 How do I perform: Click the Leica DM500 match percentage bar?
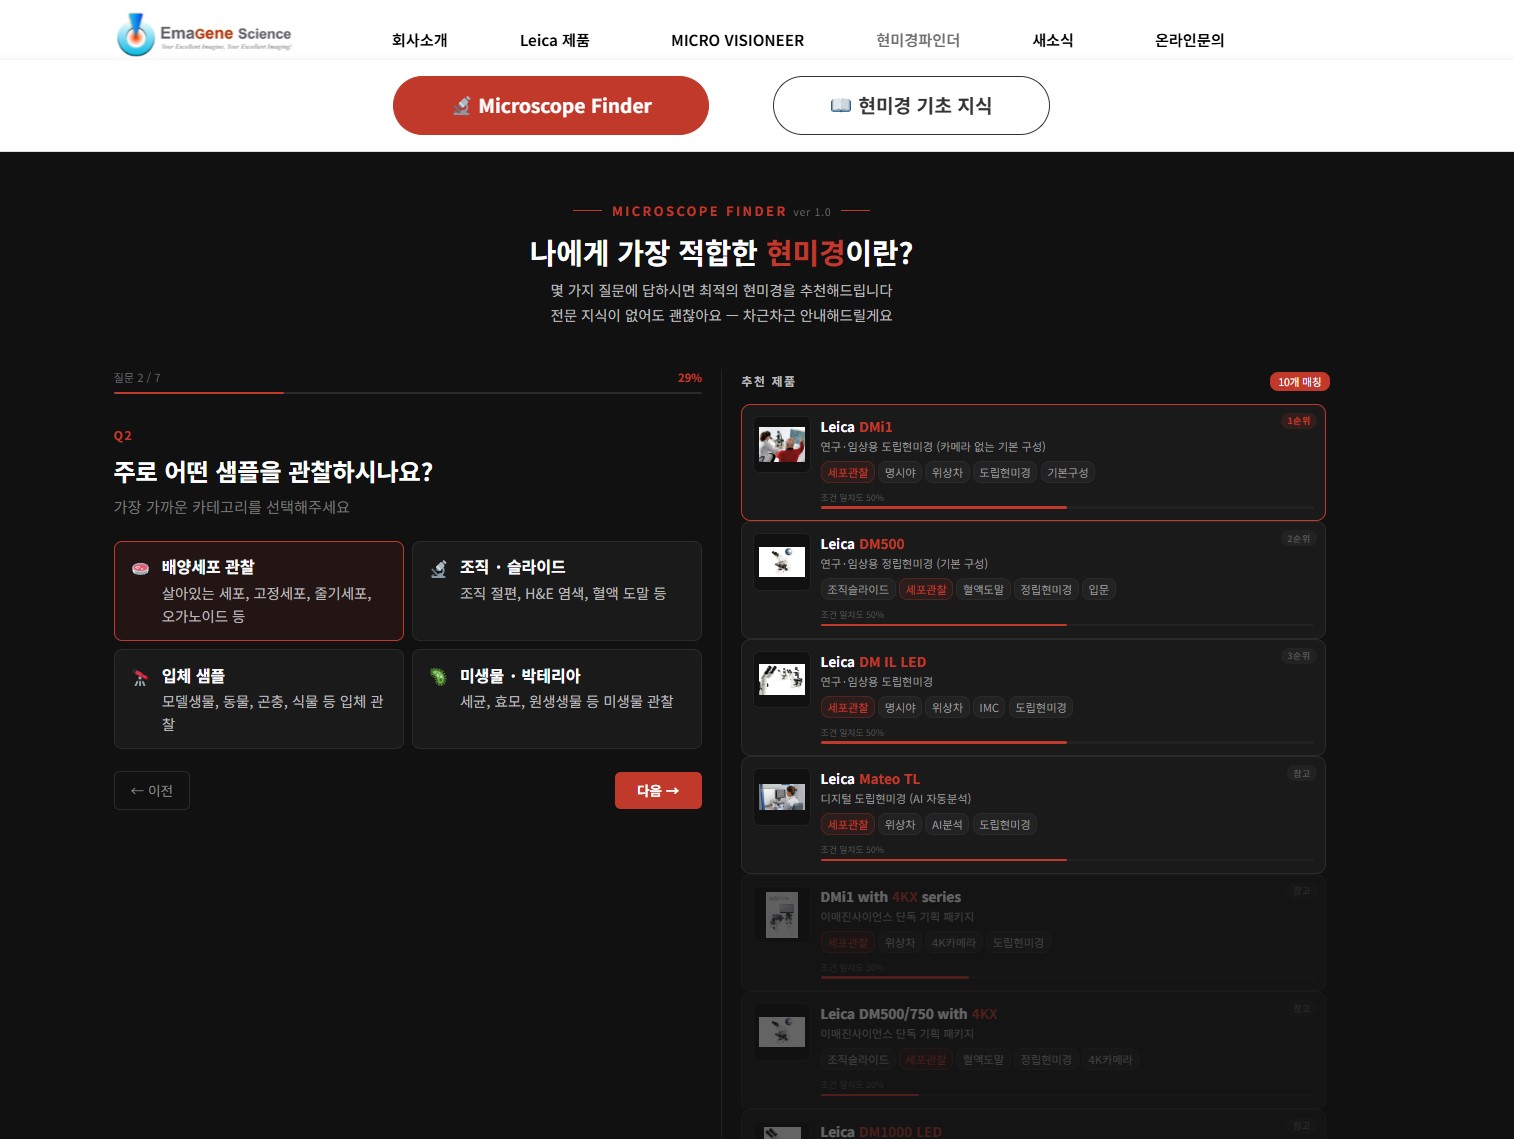point(1067,625)
